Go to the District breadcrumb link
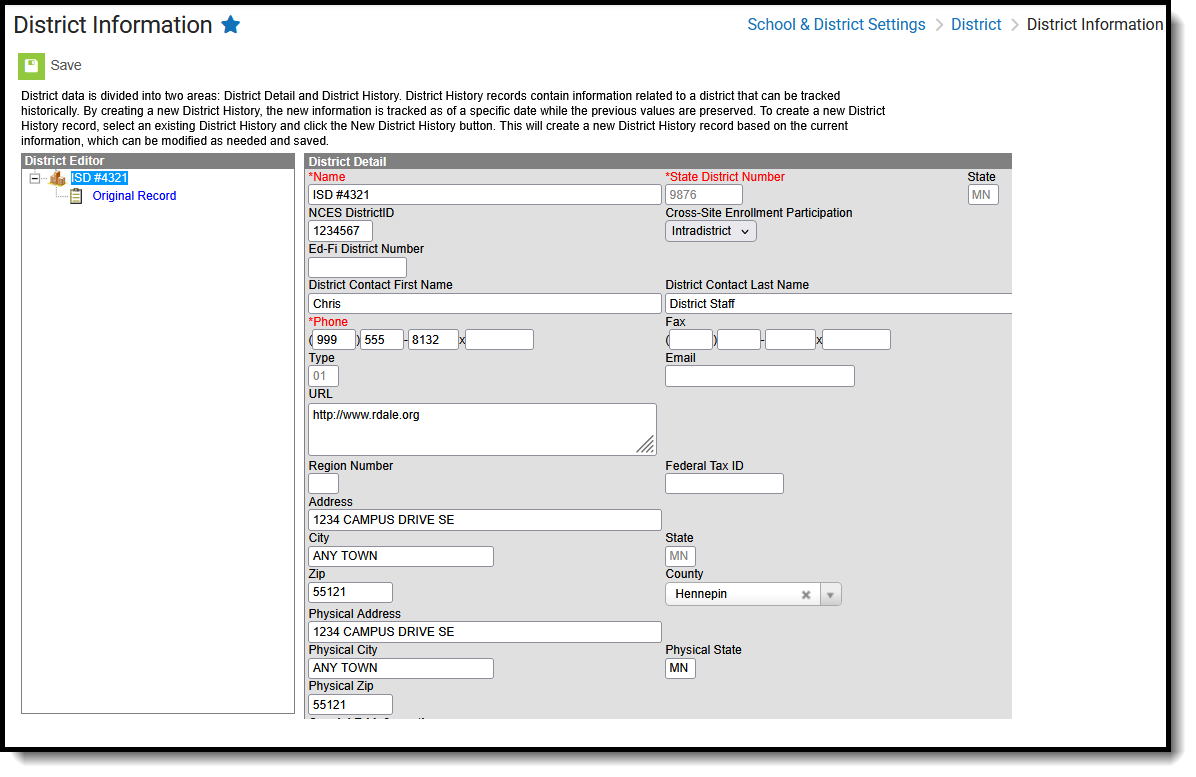1196x777 pixels. point(976,24)
